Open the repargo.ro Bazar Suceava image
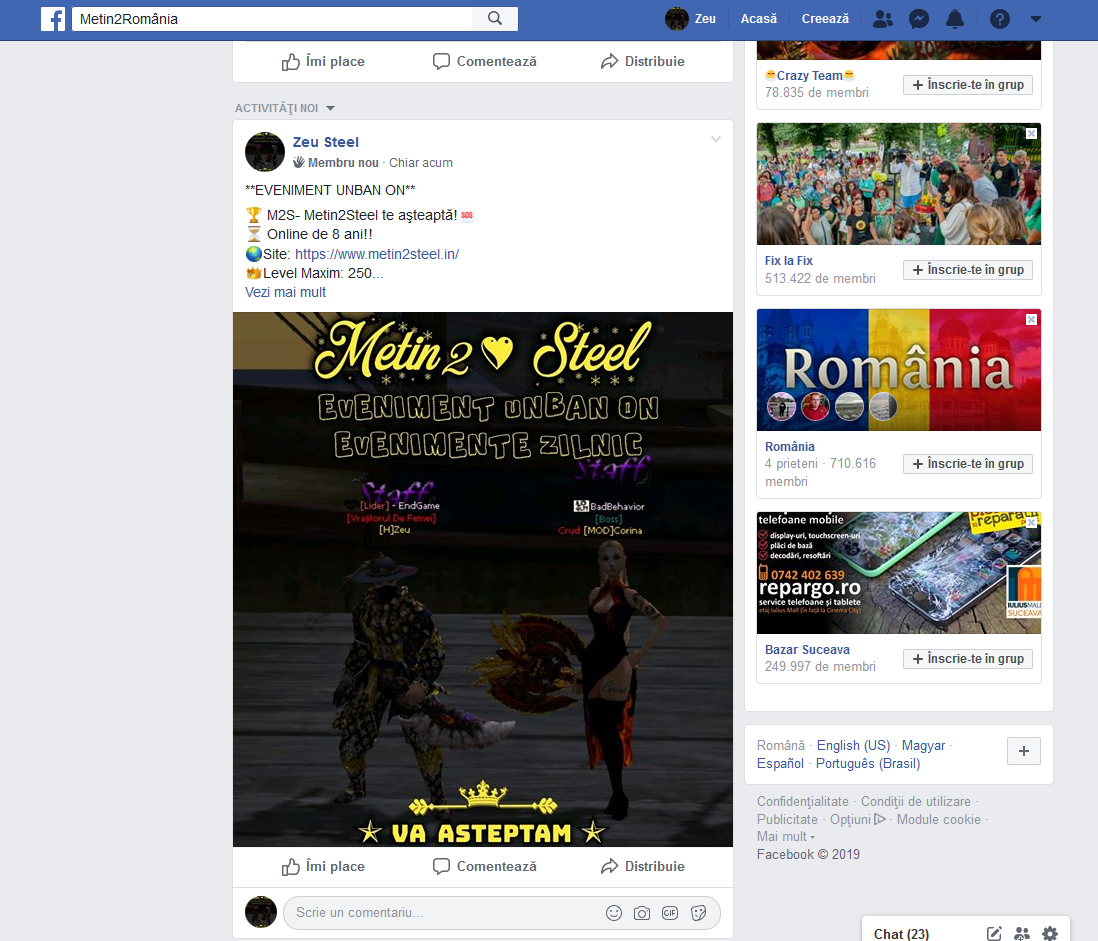Viewport: 1098px width, 941px height. coord(898,573)
